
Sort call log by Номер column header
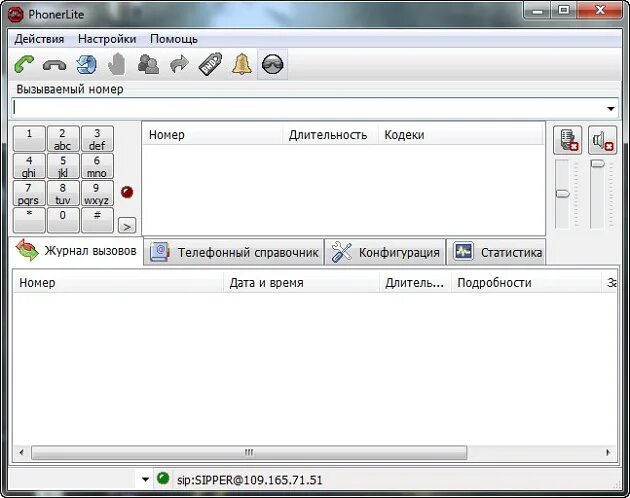pyautogui.click(x=118, y=283)
